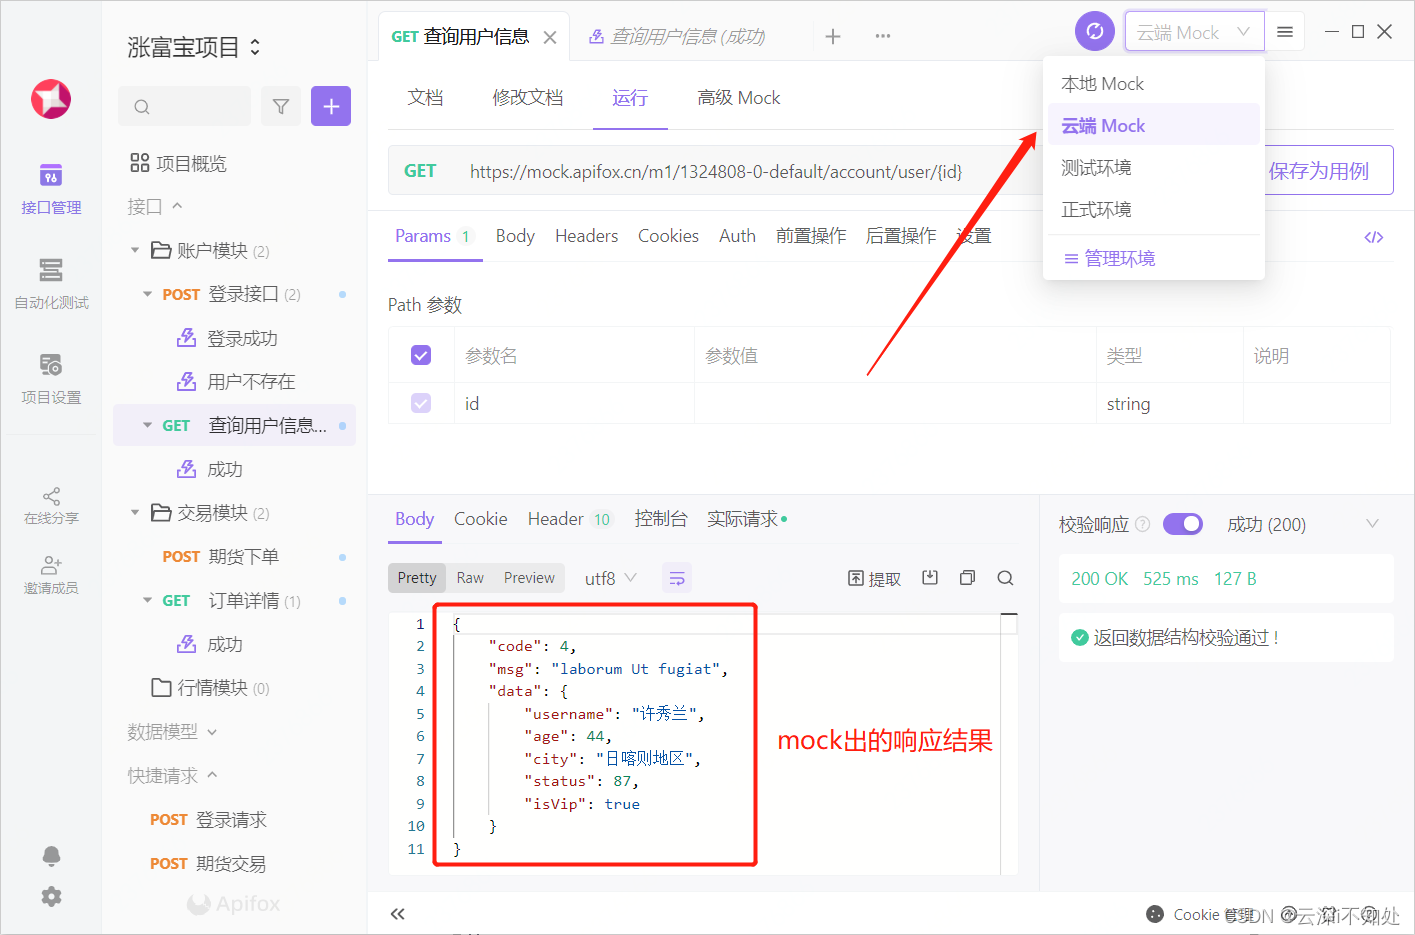Open the utf8 encoding dropdown
Screen dimensions: 1415x935
click(x=610, y=578)
